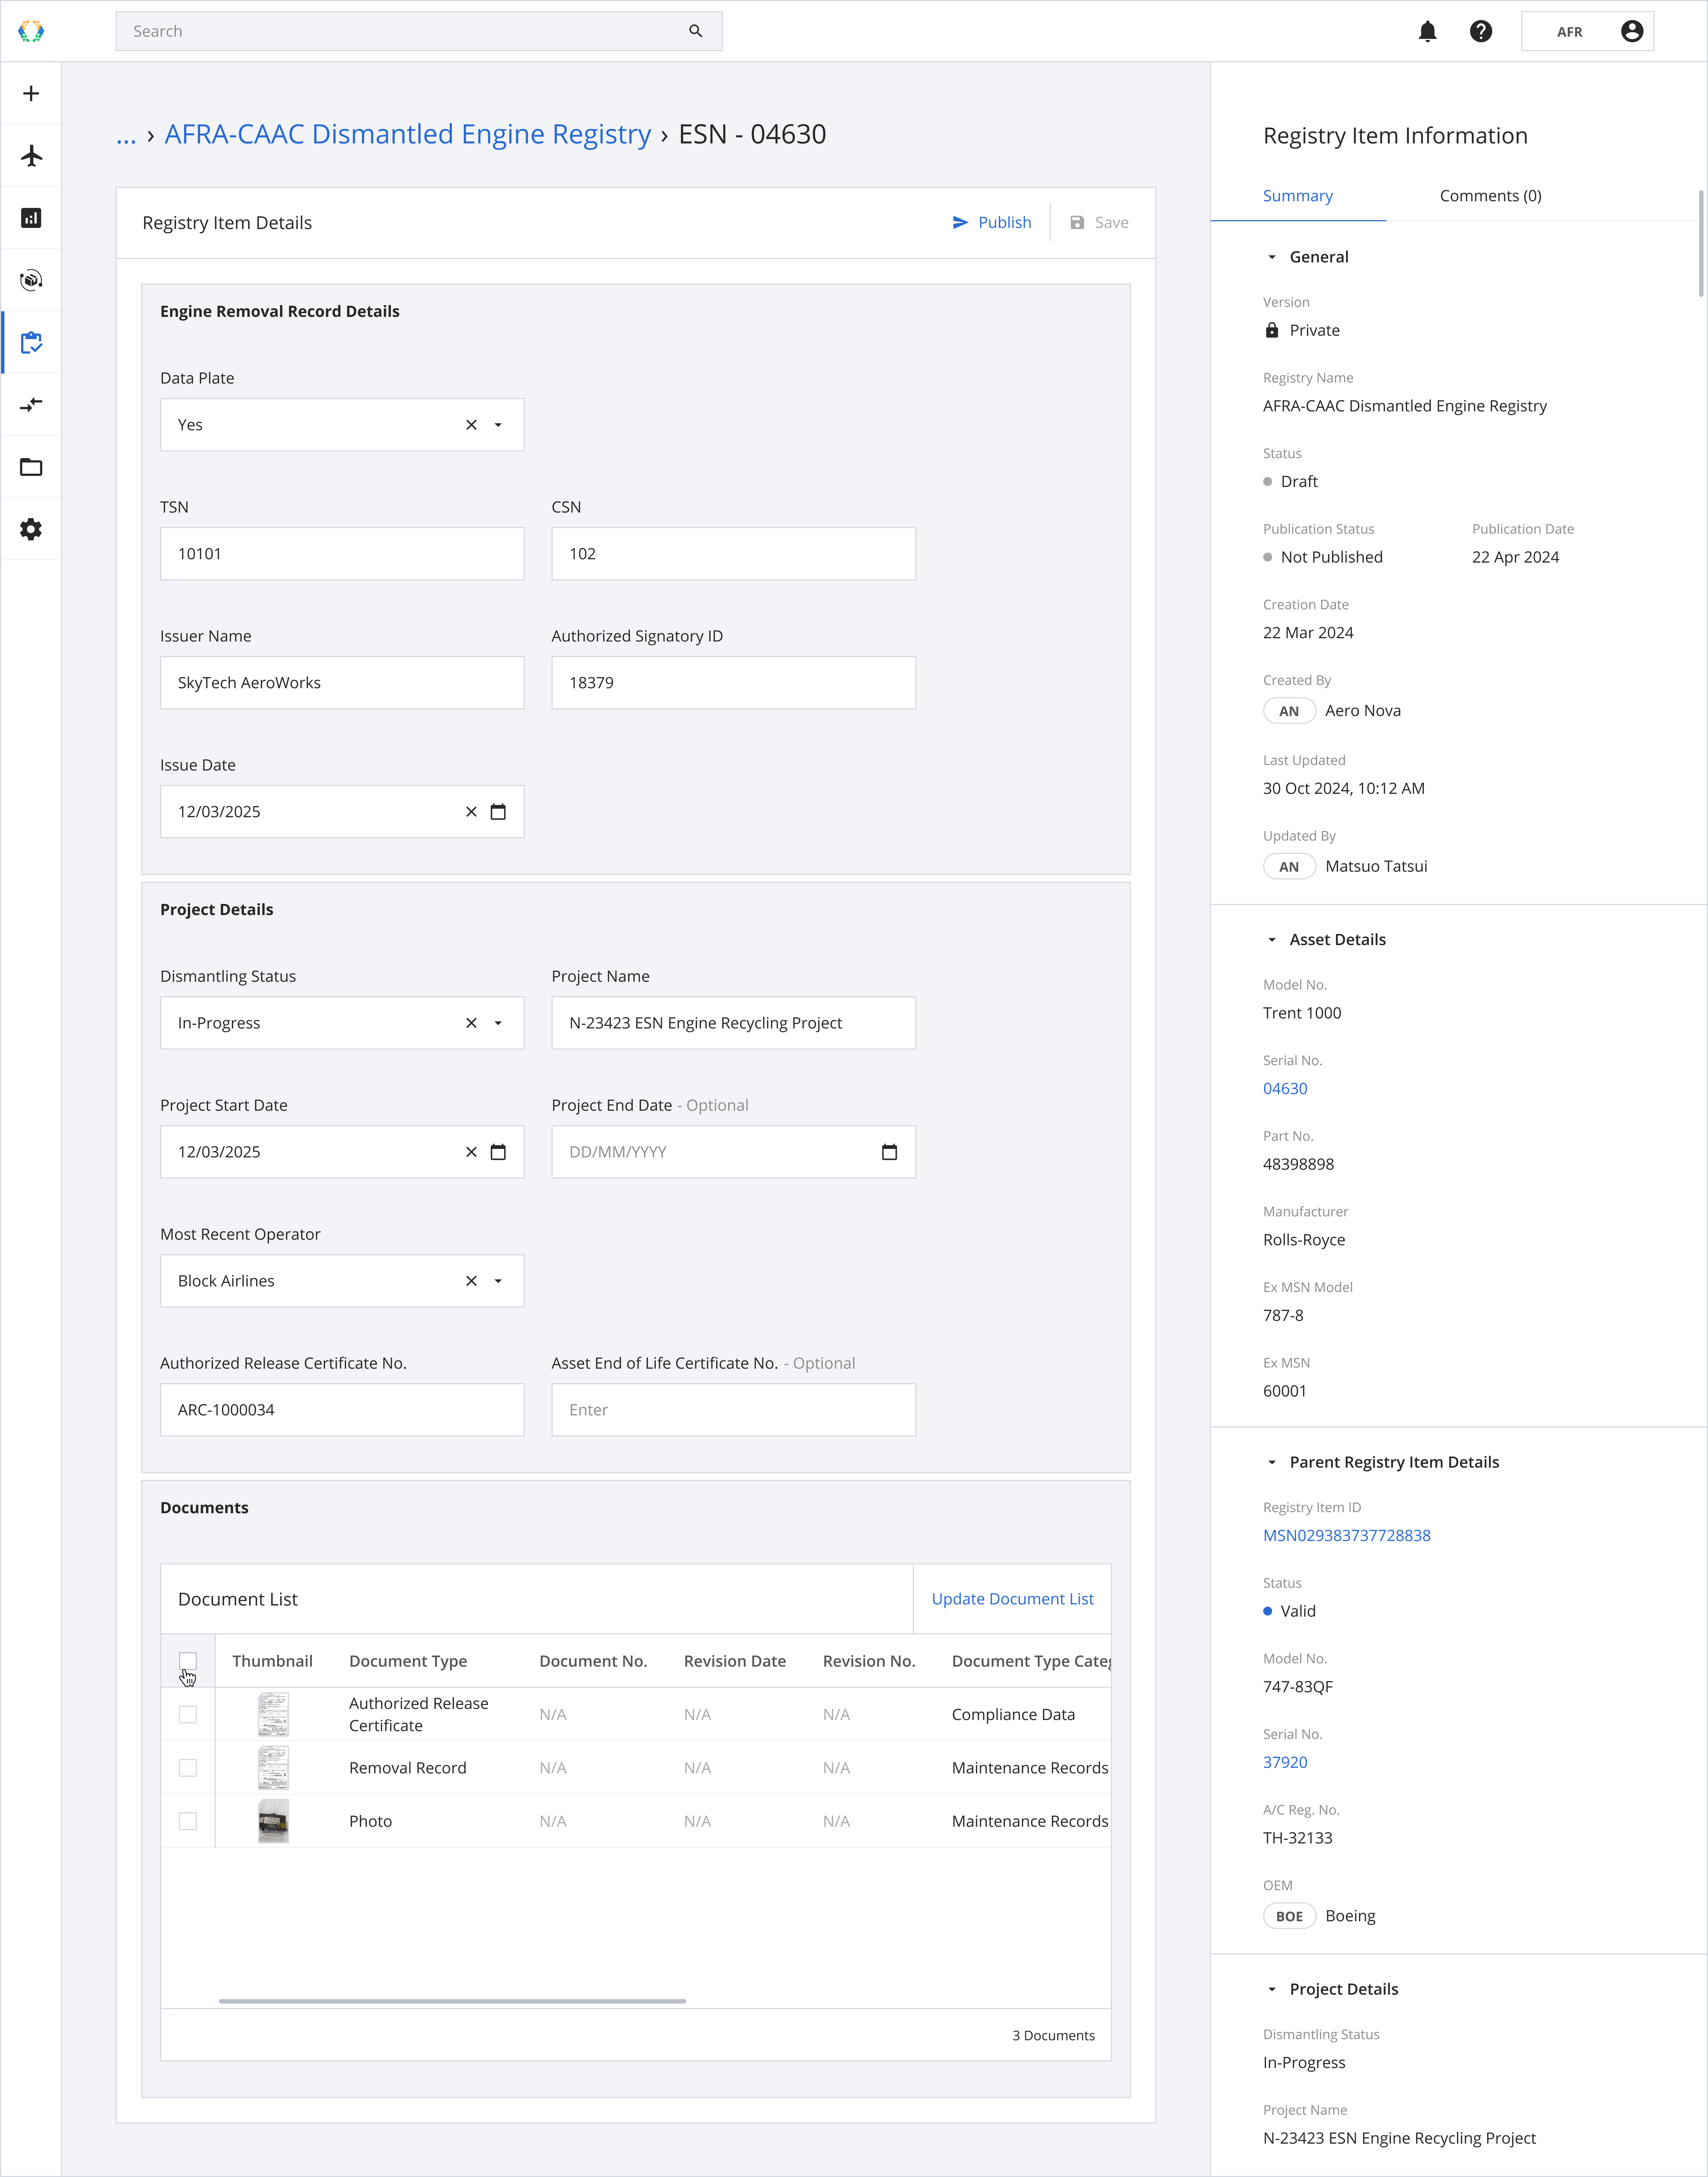Collapse the Asset Details section
The width and height of the screenshot is (1708, 2177).
tap(1272, 940)
